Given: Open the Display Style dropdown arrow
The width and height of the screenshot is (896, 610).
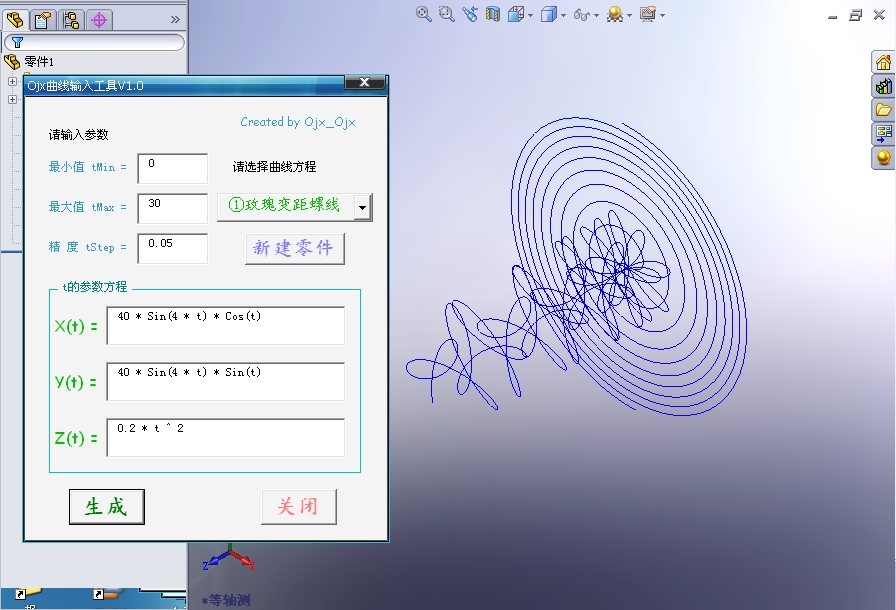Looking at the screenshot, I should (564, 15).
